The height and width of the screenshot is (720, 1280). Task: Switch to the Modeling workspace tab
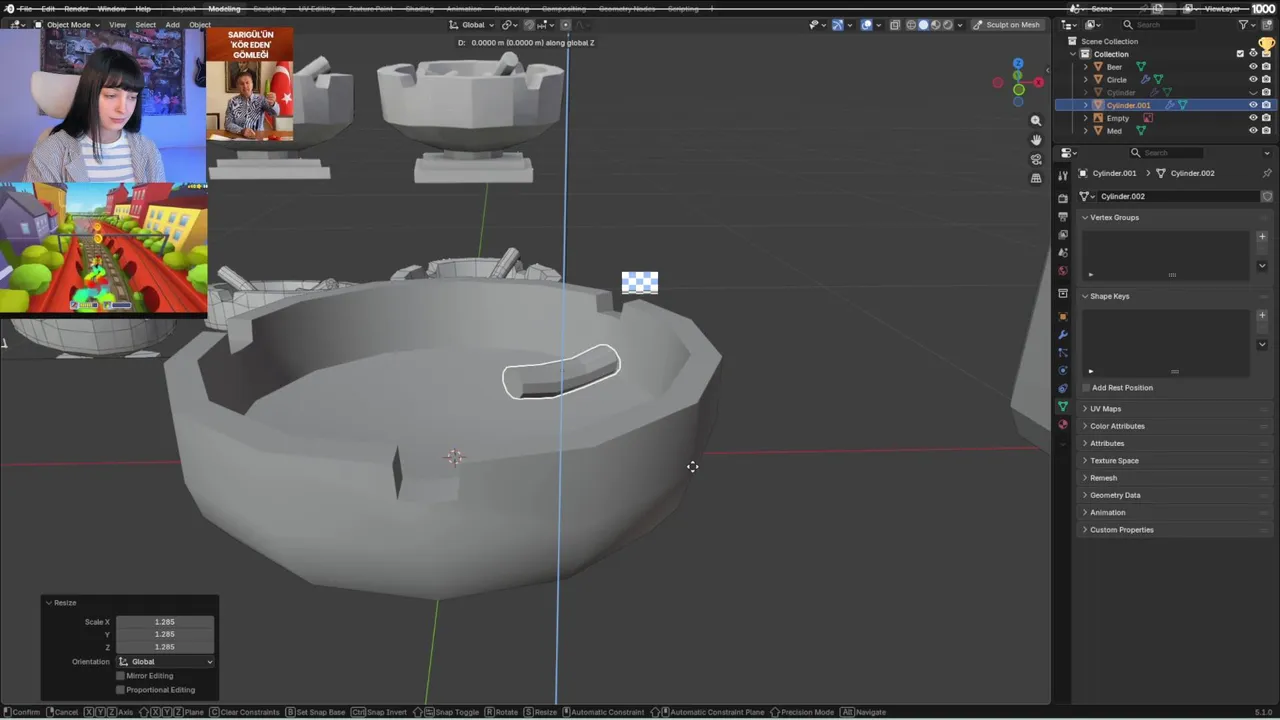[224, 8]
